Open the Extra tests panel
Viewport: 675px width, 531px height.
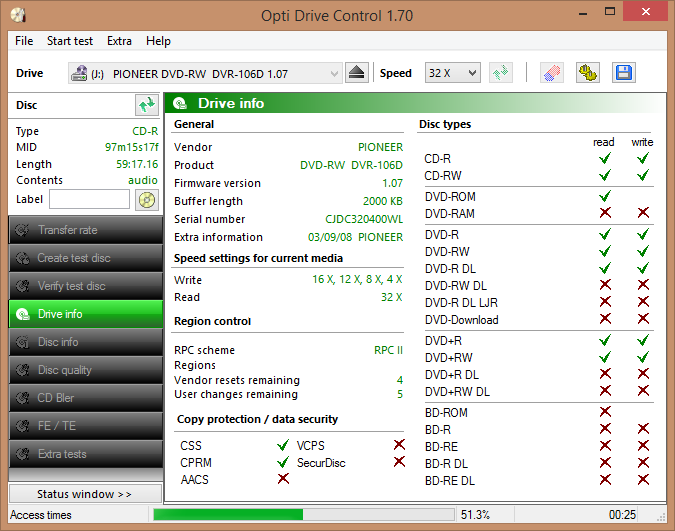click(x=86, y=454)
